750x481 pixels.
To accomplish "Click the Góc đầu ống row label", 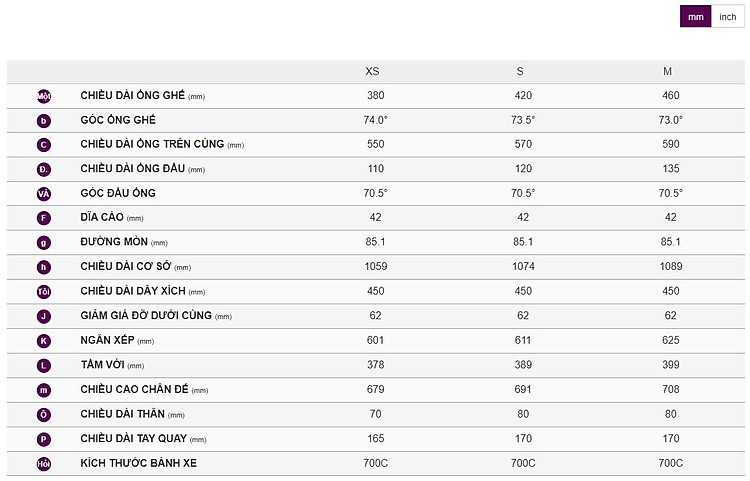I will point(118,193).
